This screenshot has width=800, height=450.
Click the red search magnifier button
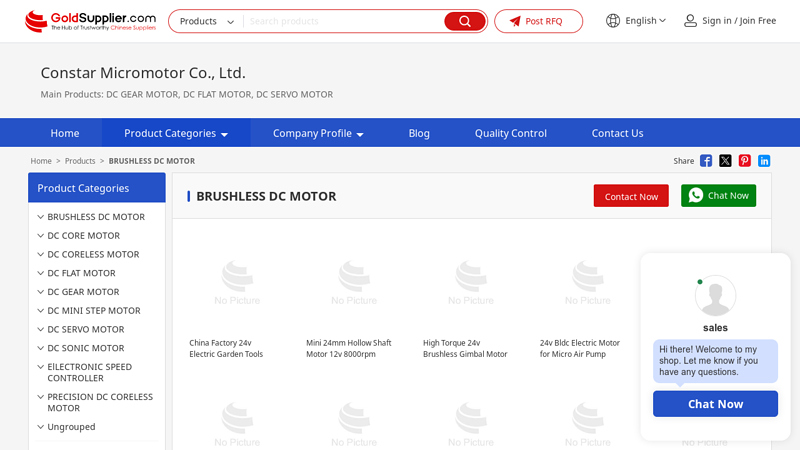point(464,21)
